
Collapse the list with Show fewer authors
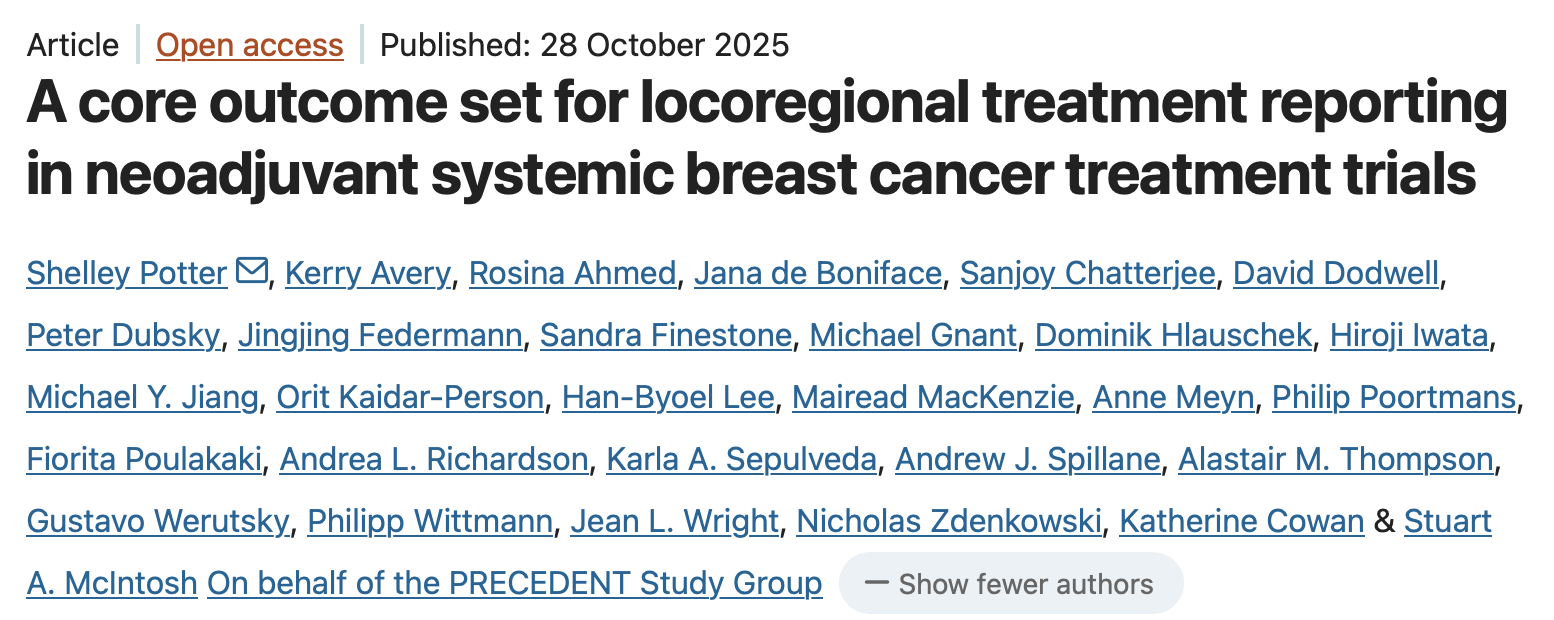pyautogui.click(x=1011, y=584)
